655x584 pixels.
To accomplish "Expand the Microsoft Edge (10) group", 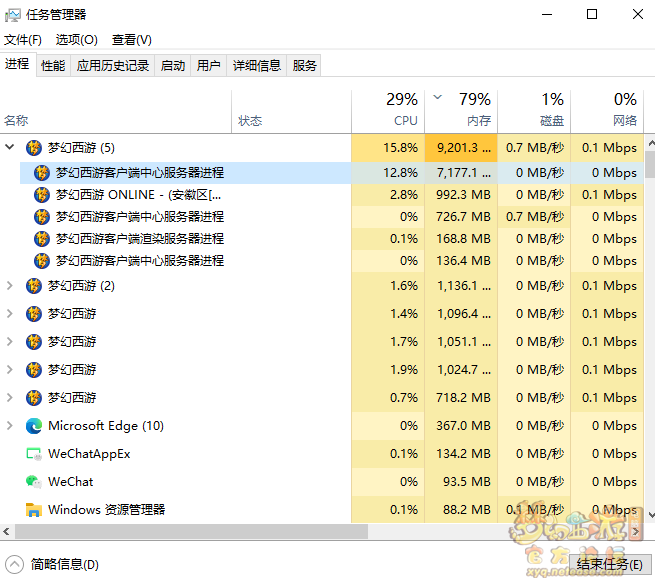I will point(10,426).
